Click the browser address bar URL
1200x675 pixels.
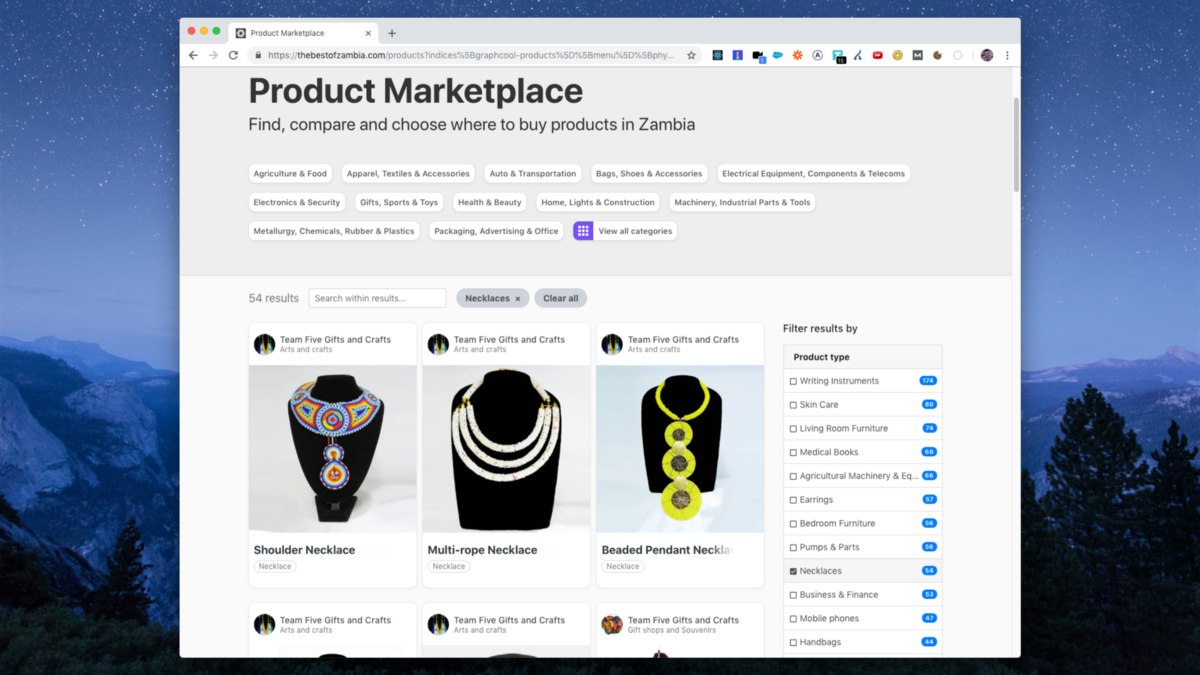(470, 56)
